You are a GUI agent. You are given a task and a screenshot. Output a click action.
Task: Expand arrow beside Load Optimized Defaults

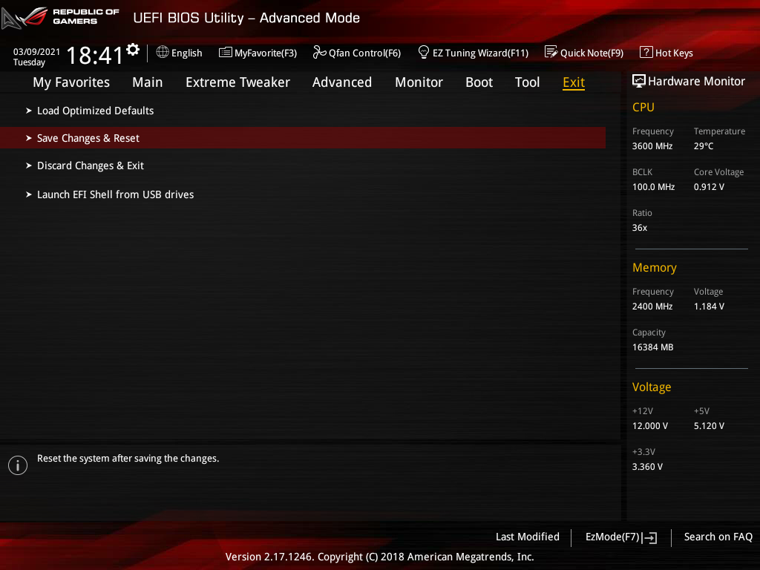point(29,111)
